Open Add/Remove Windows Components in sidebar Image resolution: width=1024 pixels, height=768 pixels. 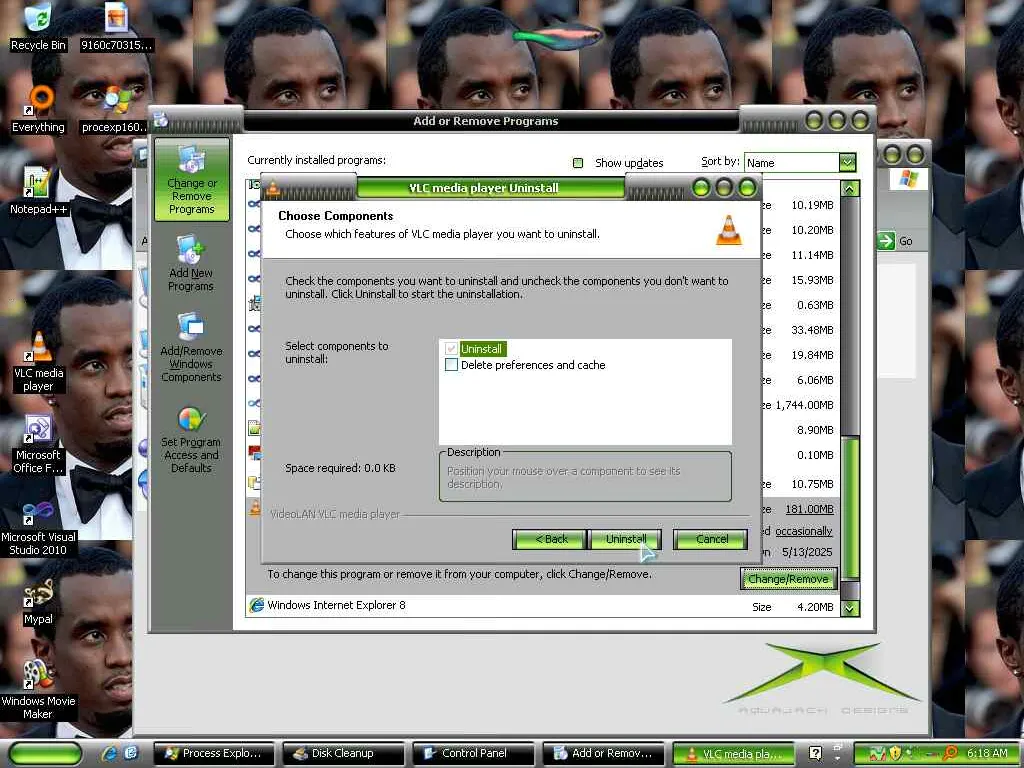coord(191,347)
